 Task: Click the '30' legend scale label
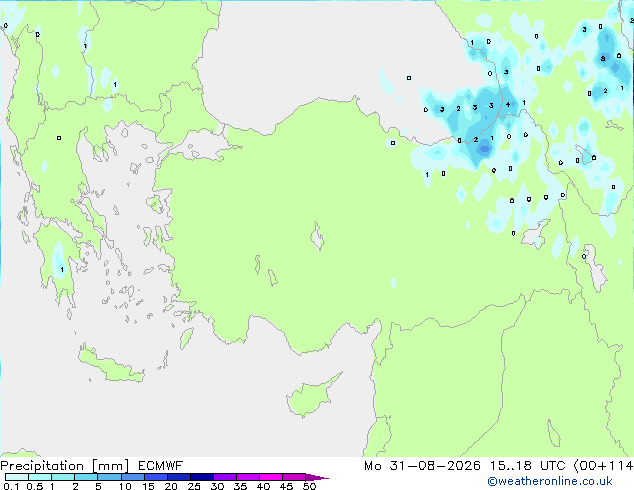coord(217,486)
